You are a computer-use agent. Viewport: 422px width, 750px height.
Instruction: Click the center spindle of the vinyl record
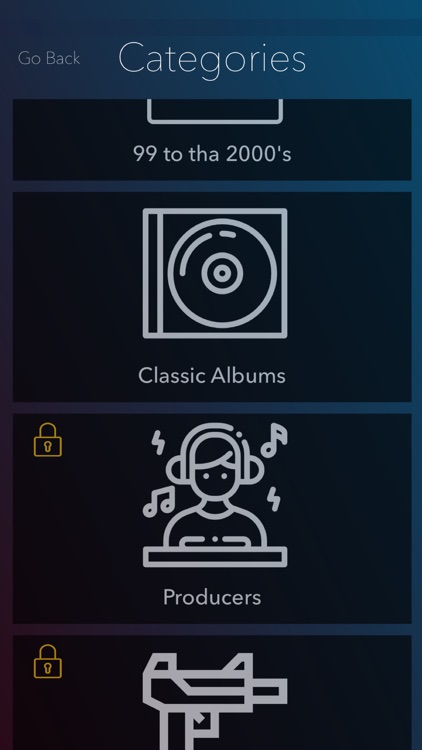[x=222, y=273]
